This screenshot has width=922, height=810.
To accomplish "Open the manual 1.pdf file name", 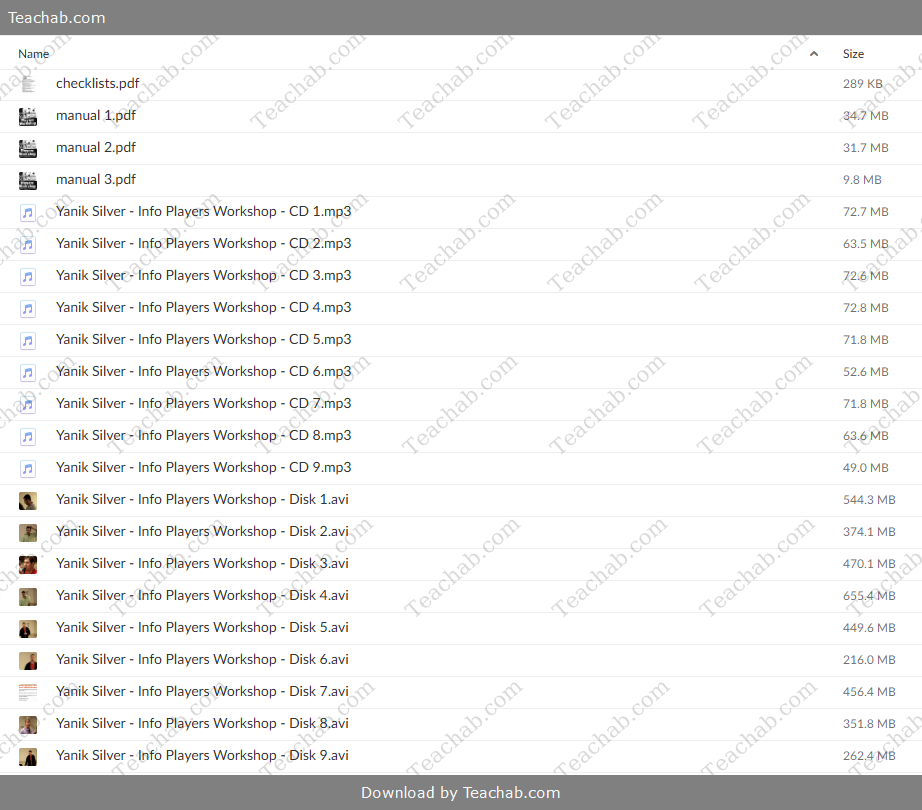I will (x=96, y=116).
